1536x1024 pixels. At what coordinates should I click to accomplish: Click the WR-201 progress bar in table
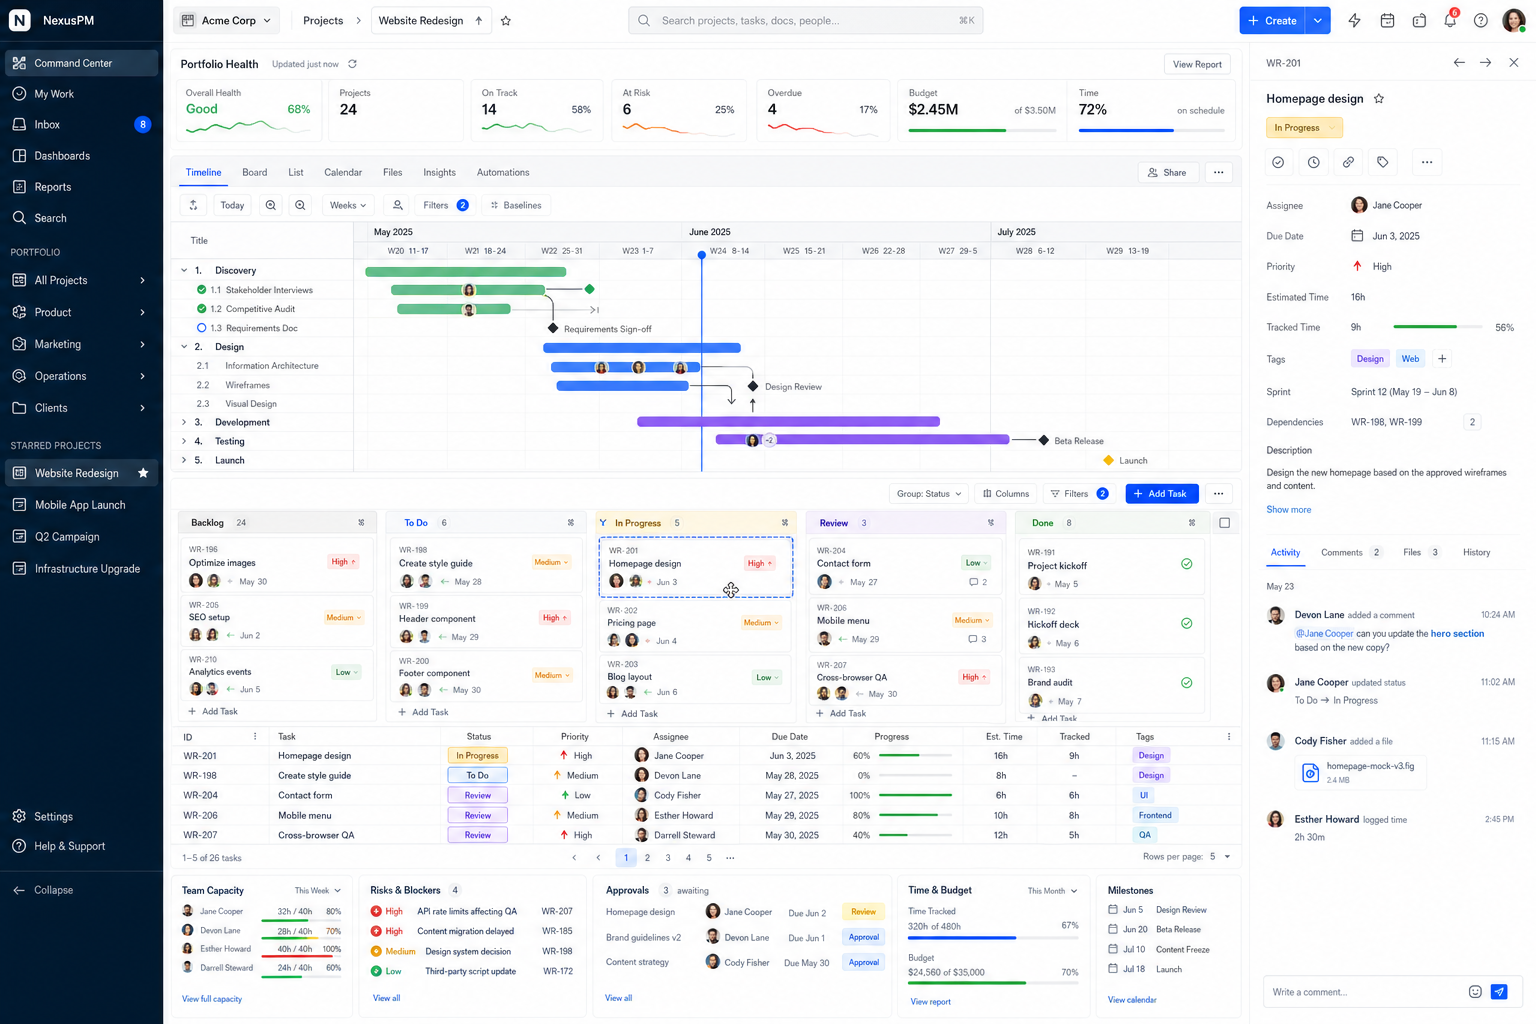tap(915, 755)
